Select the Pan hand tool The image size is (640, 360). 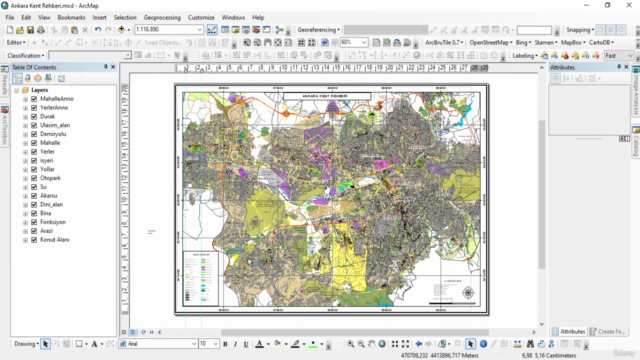tap(371, 344)
